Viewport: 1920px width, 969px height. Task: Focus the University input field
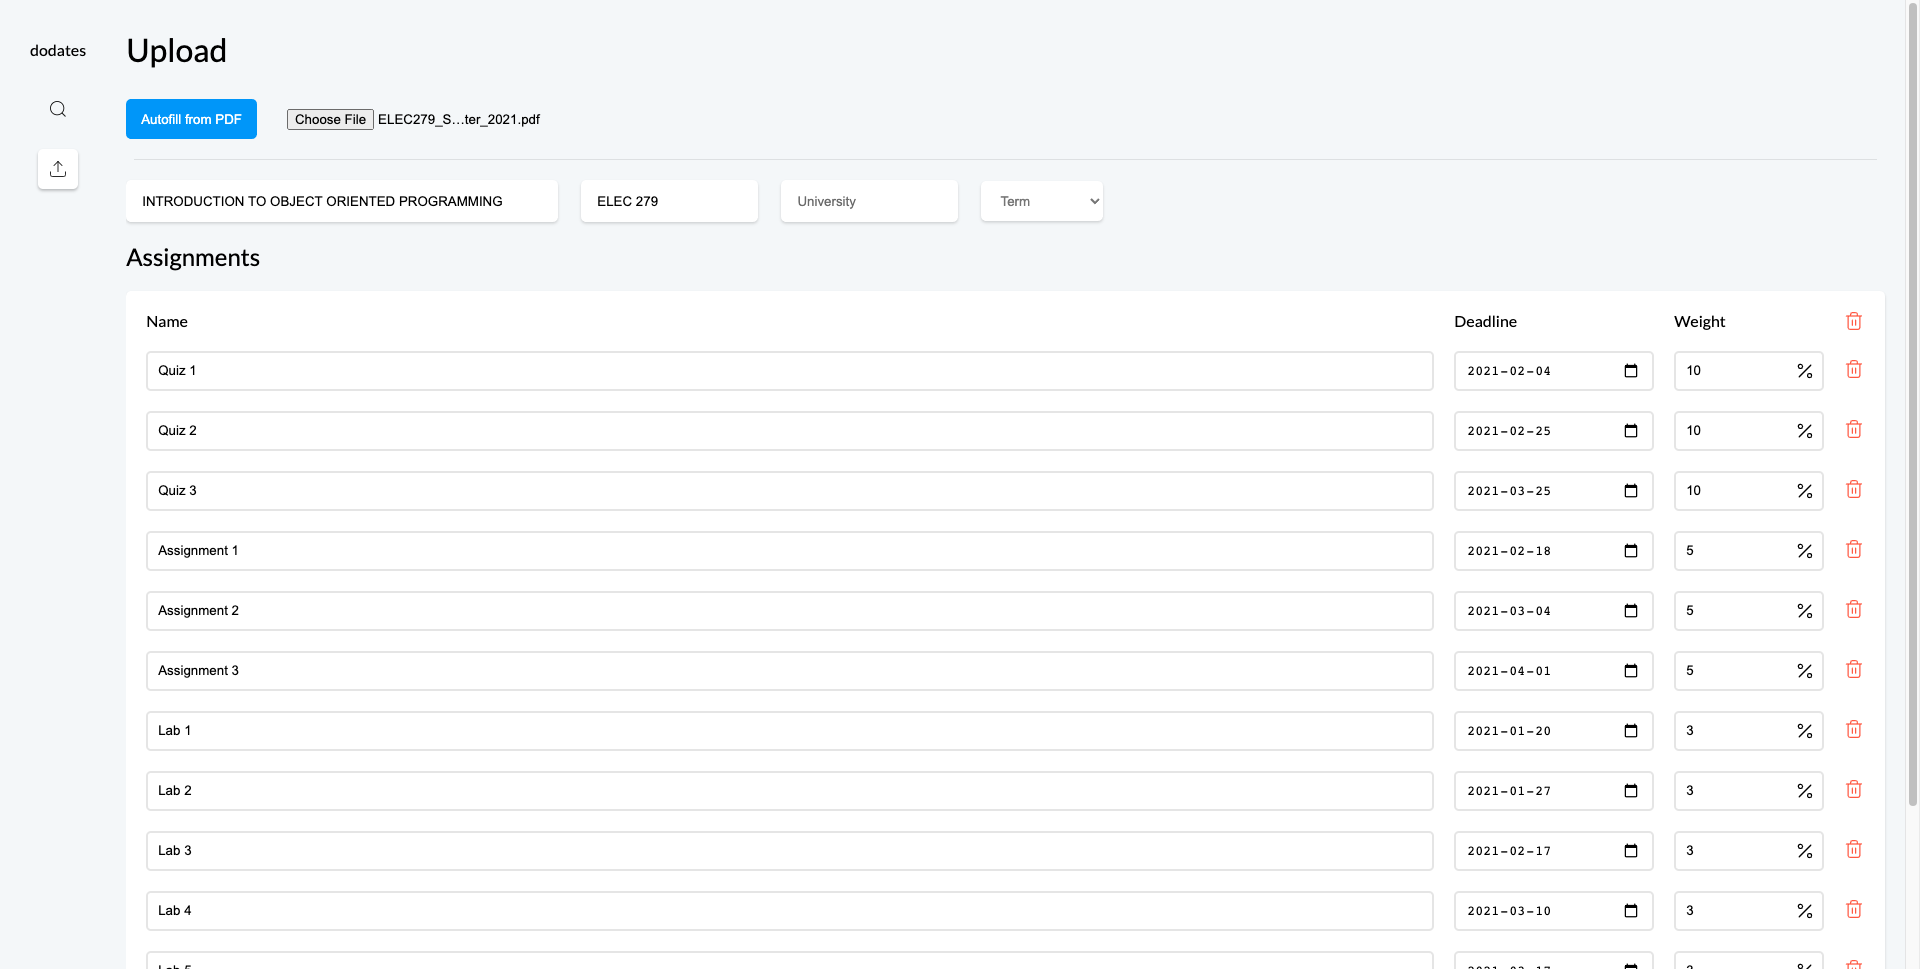pyautogui.click(x=869, y=201)
